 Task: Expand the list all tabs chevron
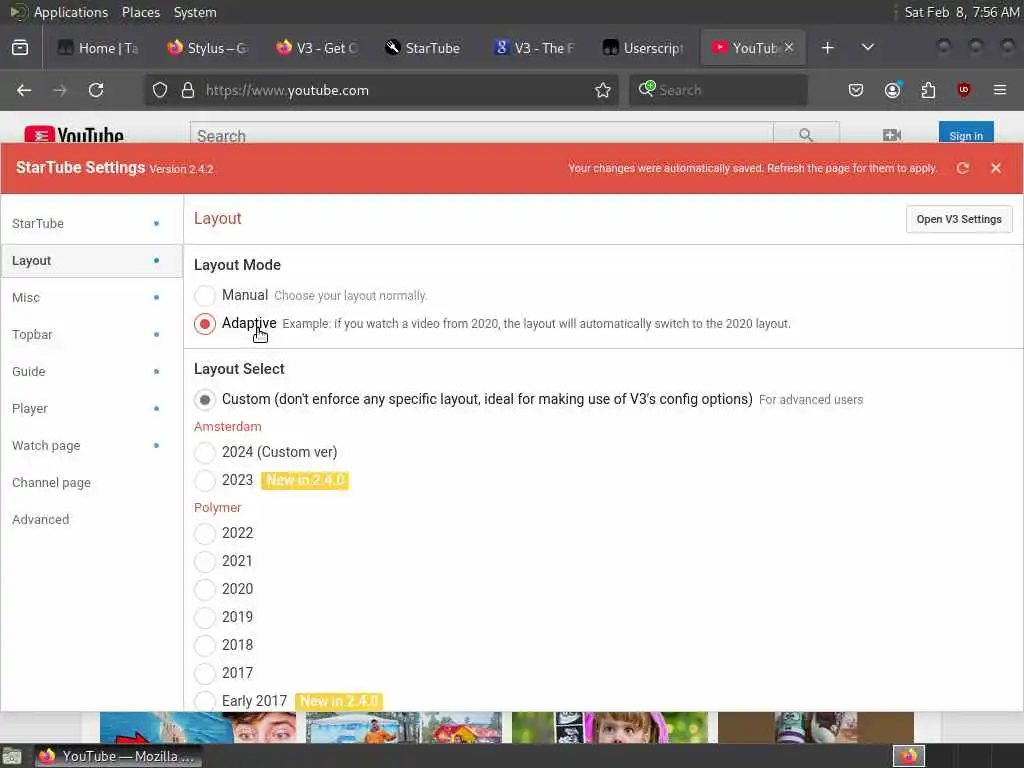click(867, 47)
